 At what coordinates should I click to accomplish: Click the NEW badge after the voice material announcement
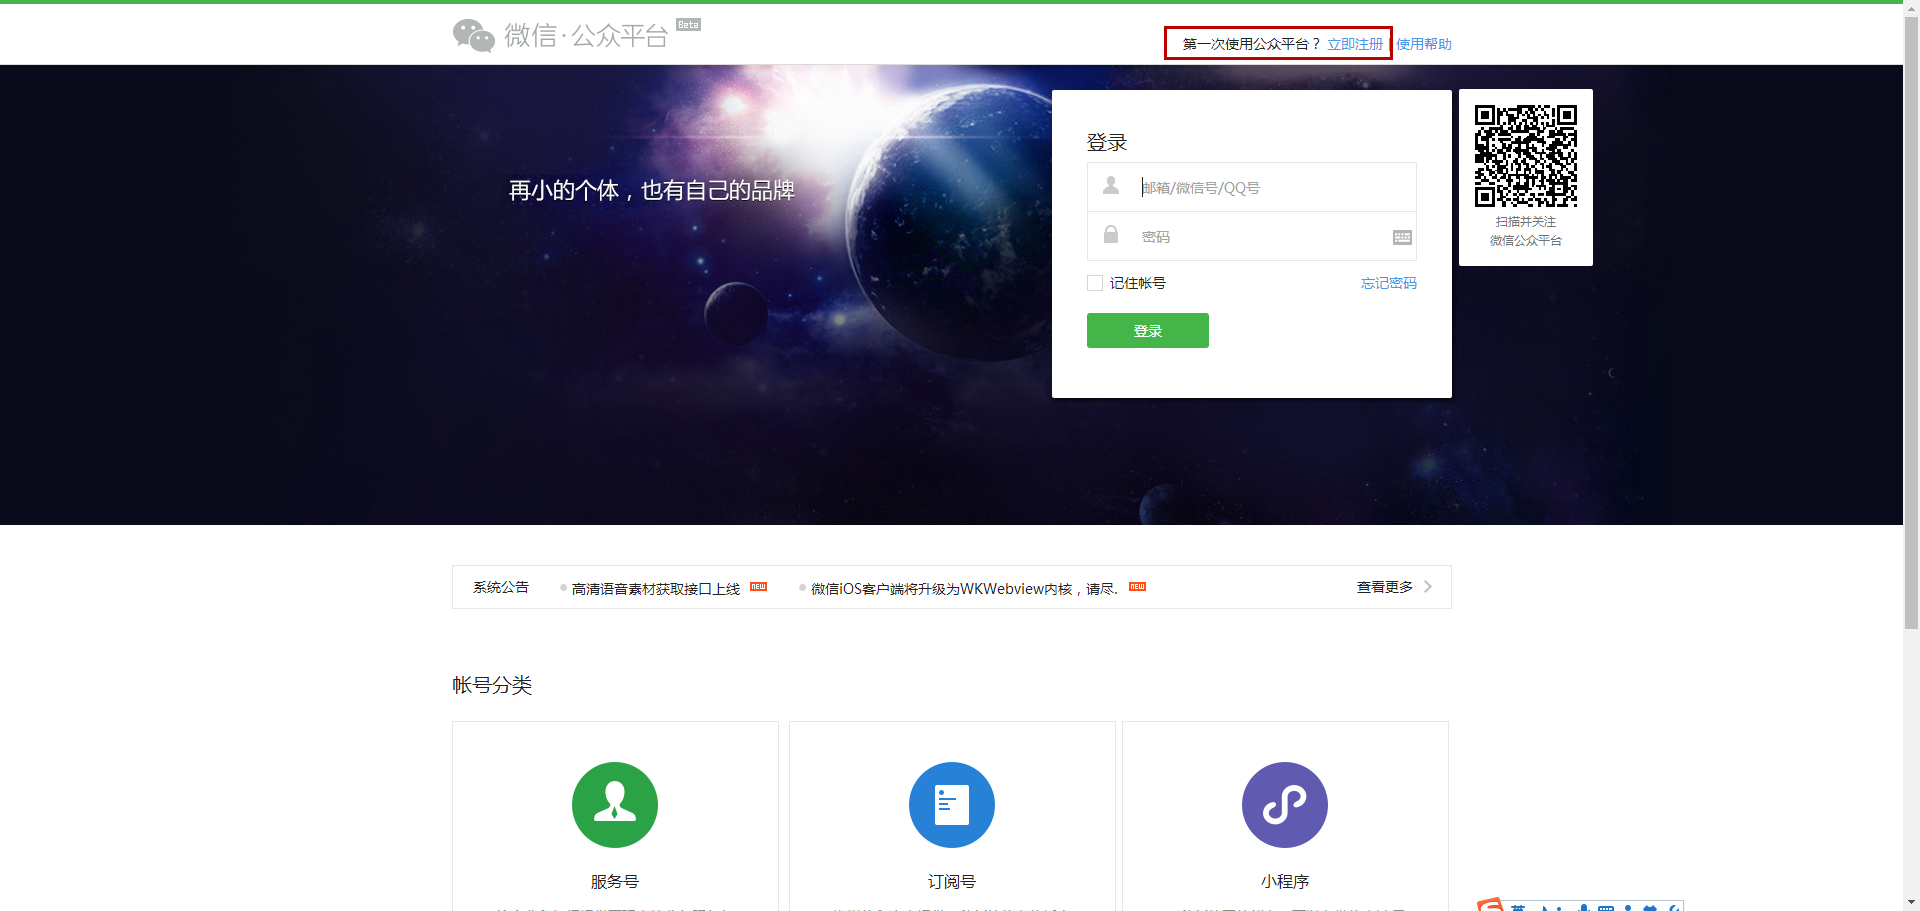pyautogui.click(x=758, y=587)
